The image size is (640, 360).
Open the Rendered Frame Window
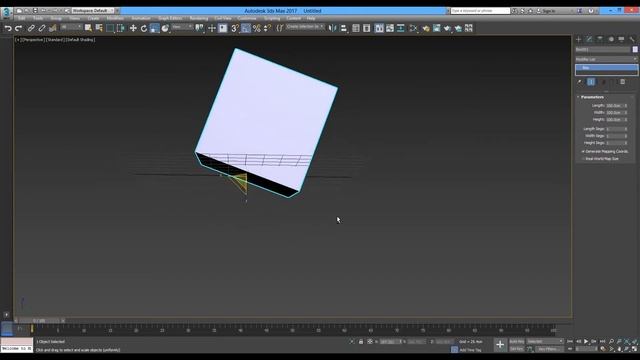(x=436, y=28)
